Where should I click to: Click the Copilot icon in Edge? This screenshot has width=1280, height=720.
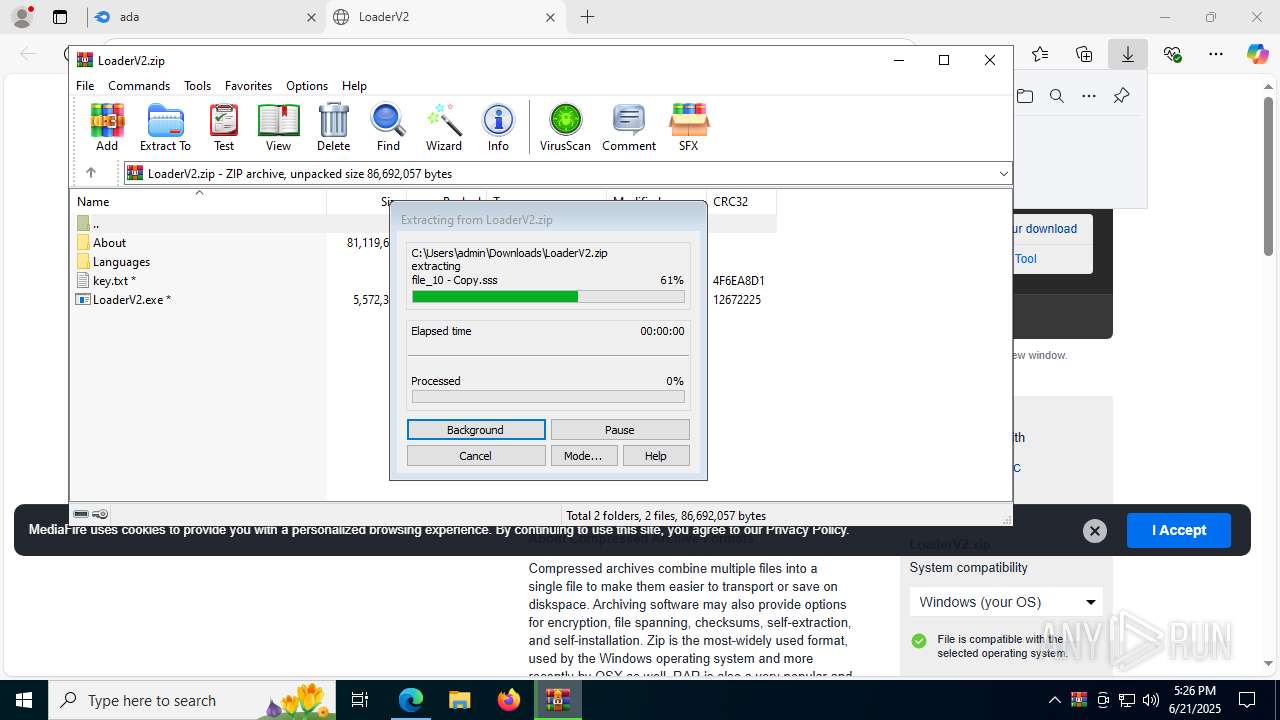[x=1257, y=54]
